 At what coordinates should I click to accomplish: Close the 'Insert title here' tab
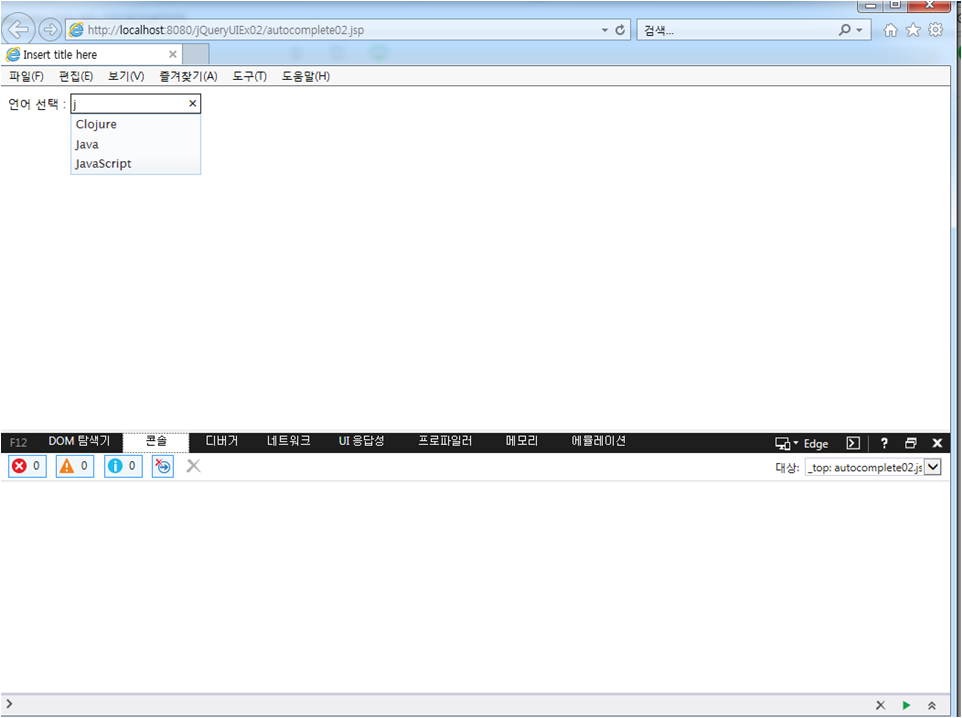click(x=172, y=55)
